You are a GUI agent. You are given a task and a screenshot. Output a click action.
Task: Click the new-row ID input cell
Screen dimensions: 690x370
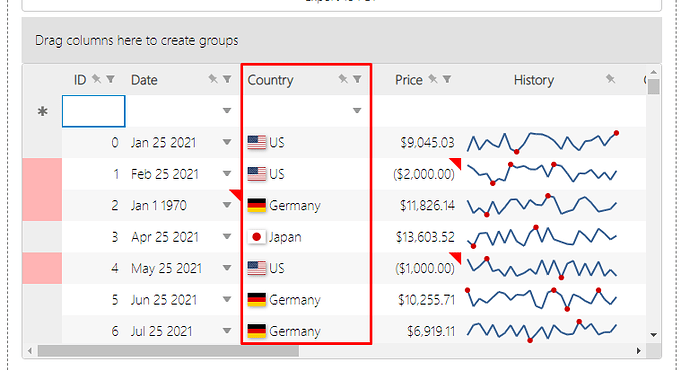94,111
